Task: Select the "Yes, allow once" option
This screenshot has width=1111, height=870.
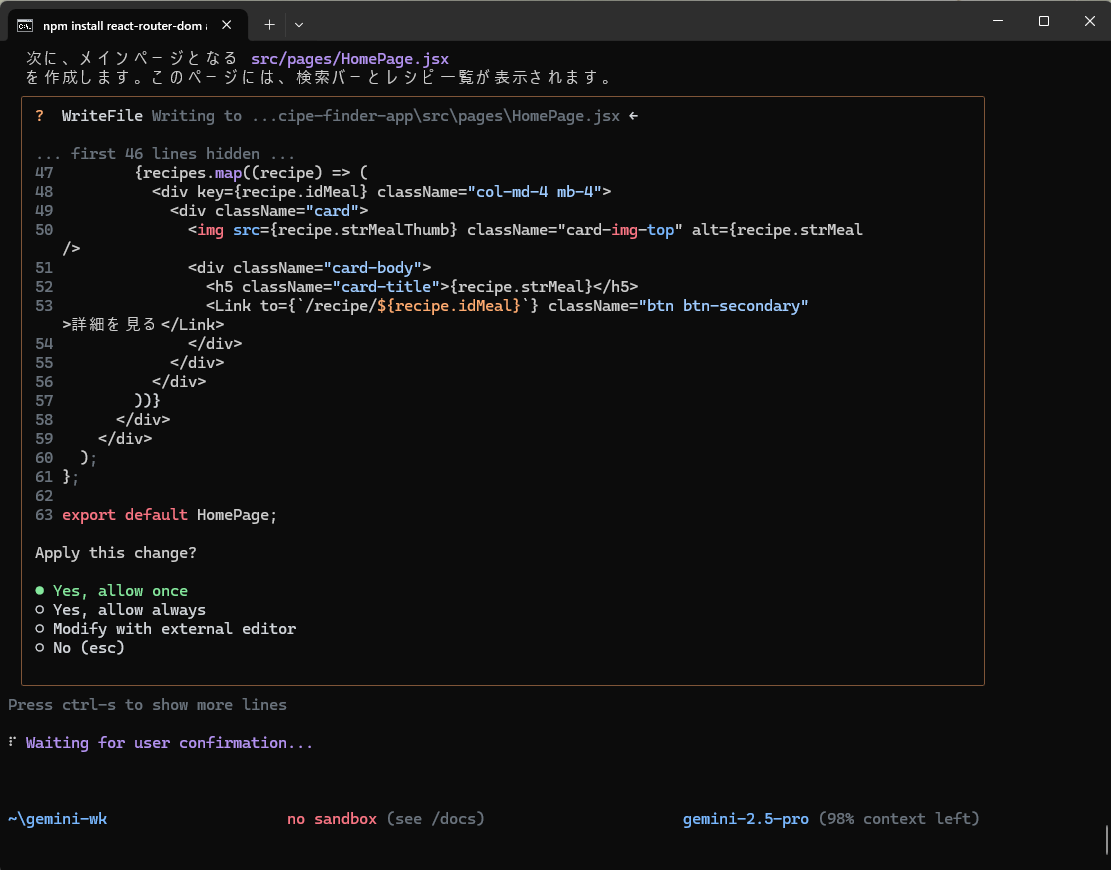Action: [120, 591]
